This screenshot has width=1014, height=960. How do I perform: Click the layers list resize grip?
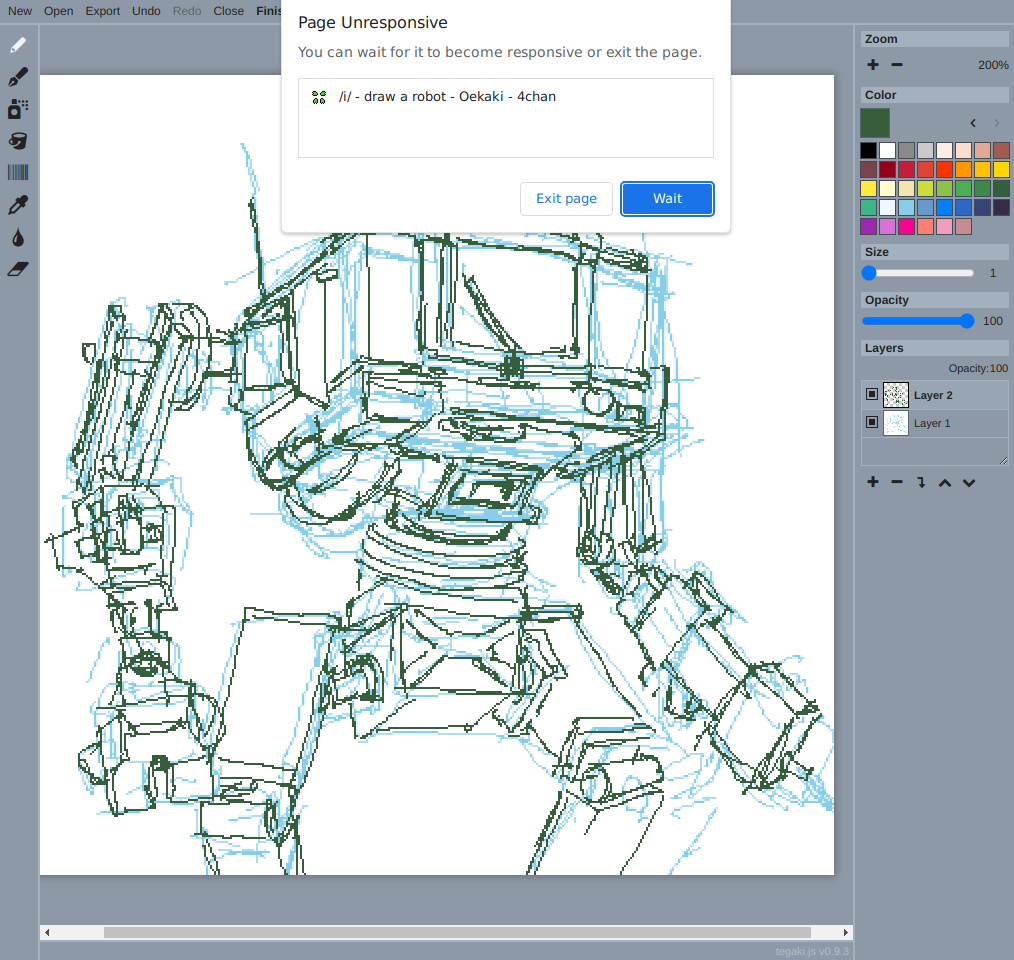click(x=1003, y=460)
